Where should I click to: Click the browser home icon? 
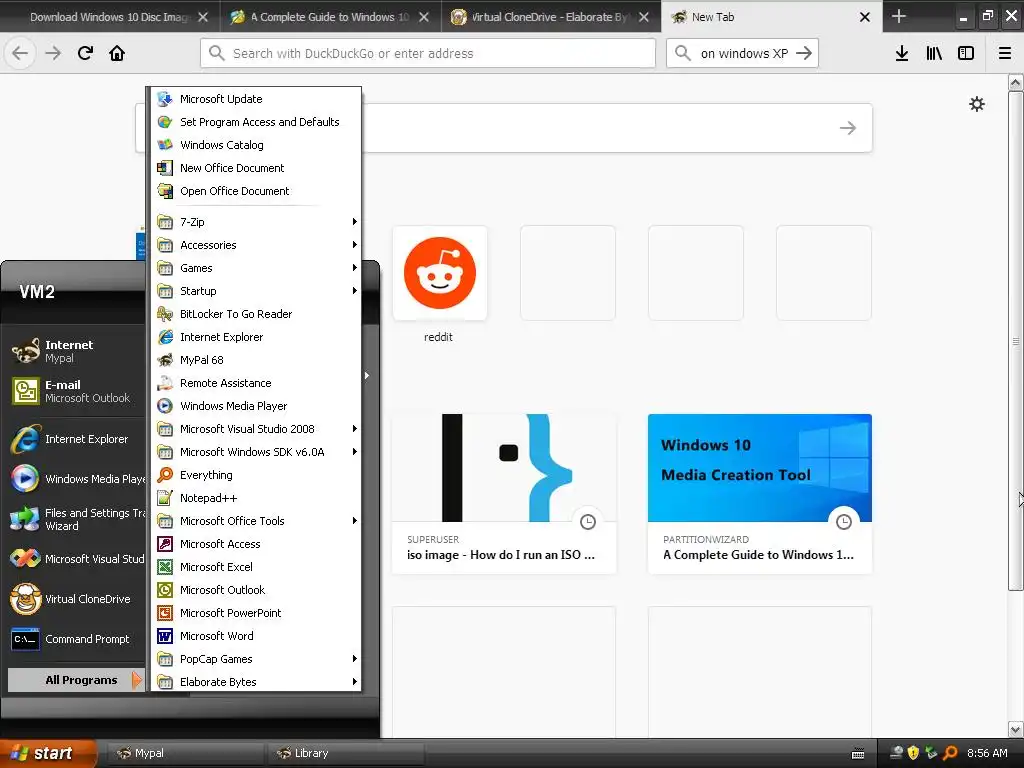tap(117, 53)
